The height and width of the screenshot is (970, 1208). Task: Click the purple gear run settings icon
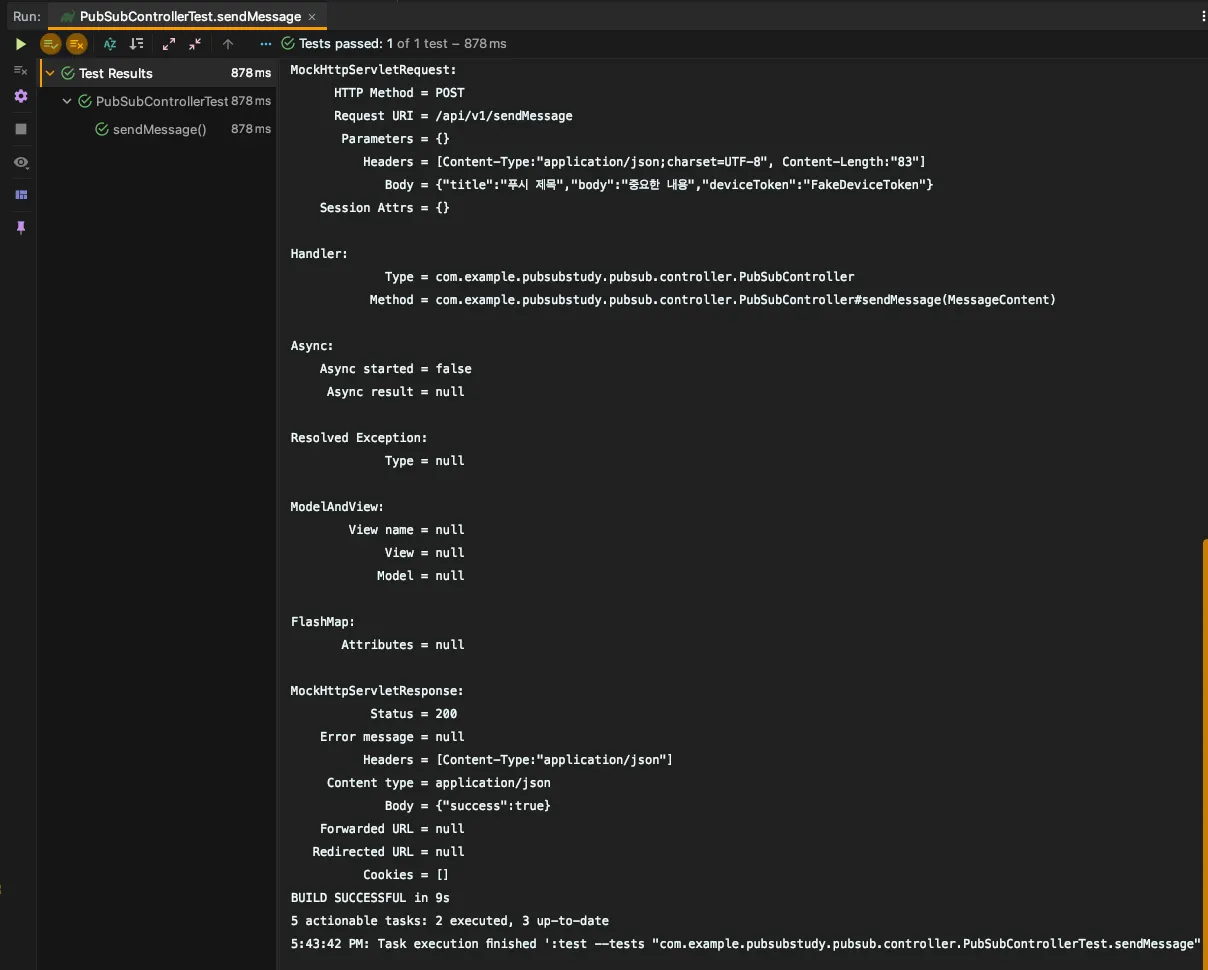click(x=20, y=97)
